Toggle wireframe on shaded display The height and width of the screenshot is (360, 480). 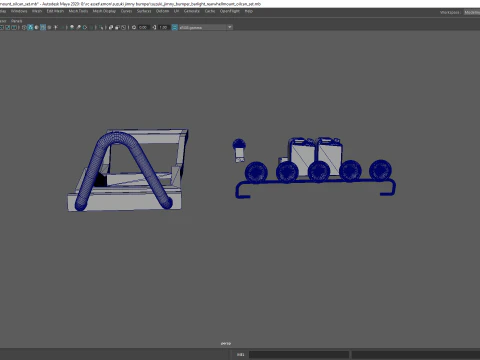click(x=43, y=27)
